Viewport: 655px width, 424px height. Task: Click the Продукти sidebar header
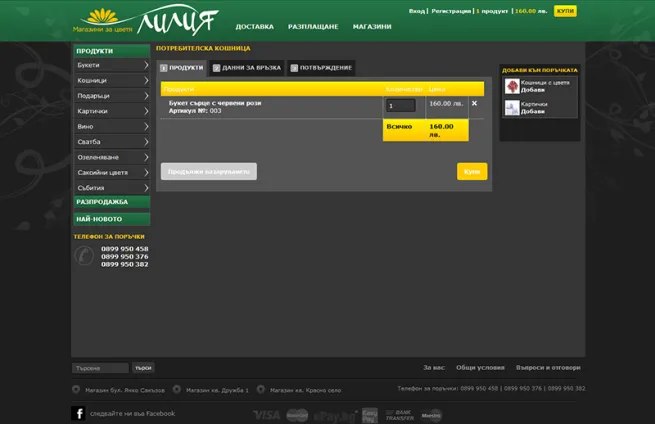coord(112,51)
